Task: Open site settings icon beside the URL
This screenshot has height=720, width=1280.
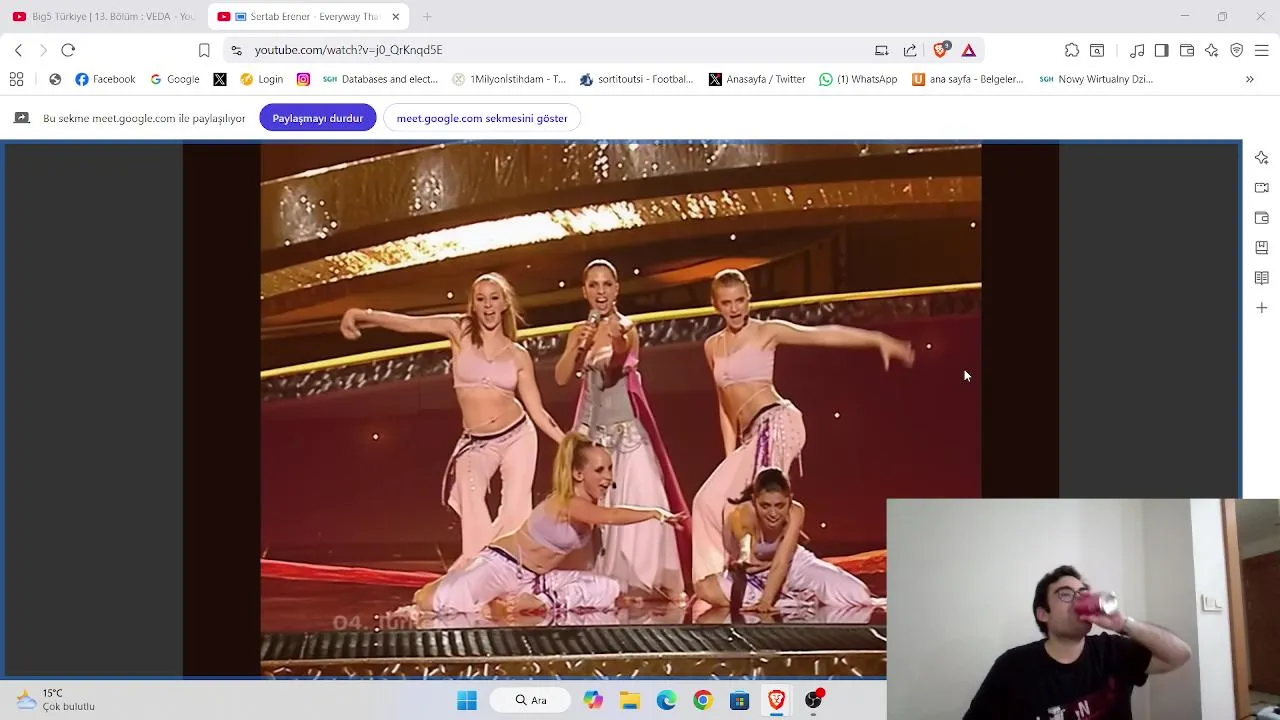Action: click(236, 50)
